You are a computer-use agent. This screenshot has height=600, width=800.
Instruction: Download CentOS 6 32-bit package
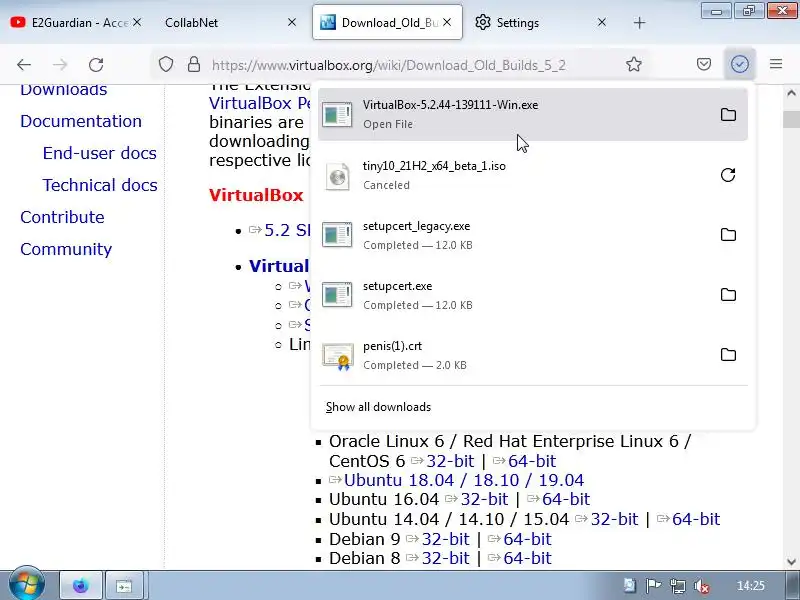tap(450, 461)
